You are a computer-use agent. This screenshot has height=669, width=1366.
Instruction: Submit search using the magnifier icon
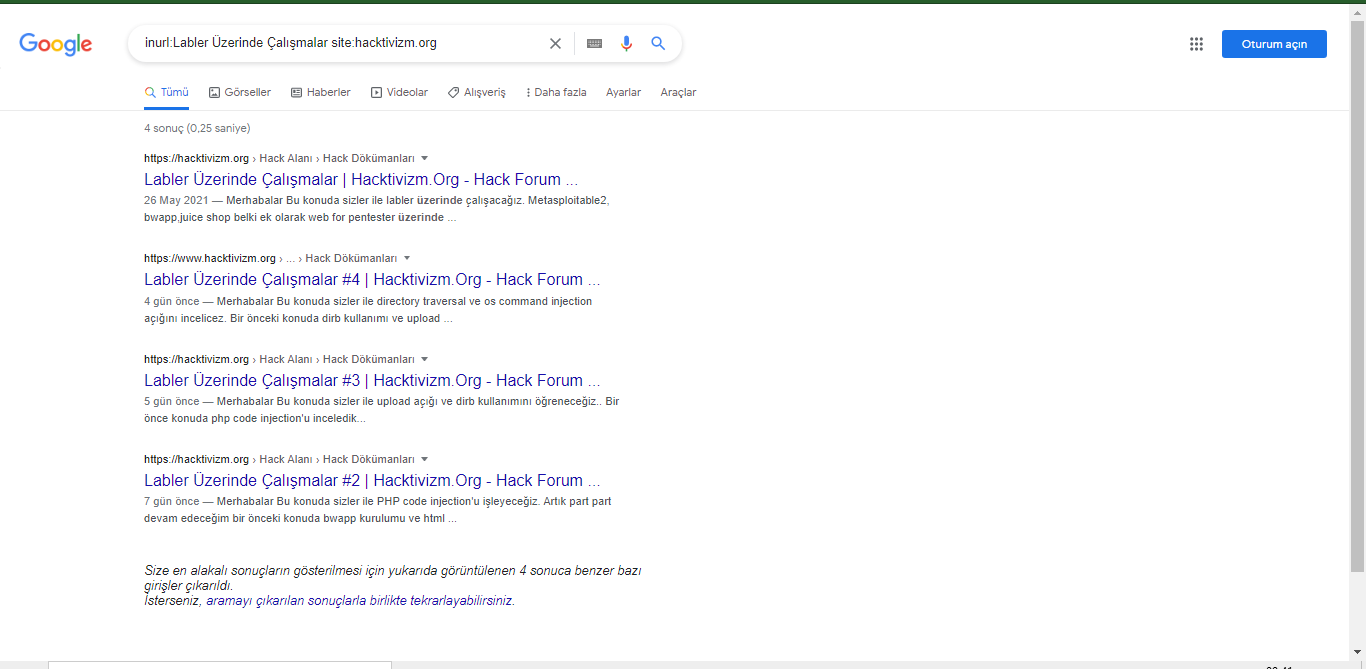[658, 43]
